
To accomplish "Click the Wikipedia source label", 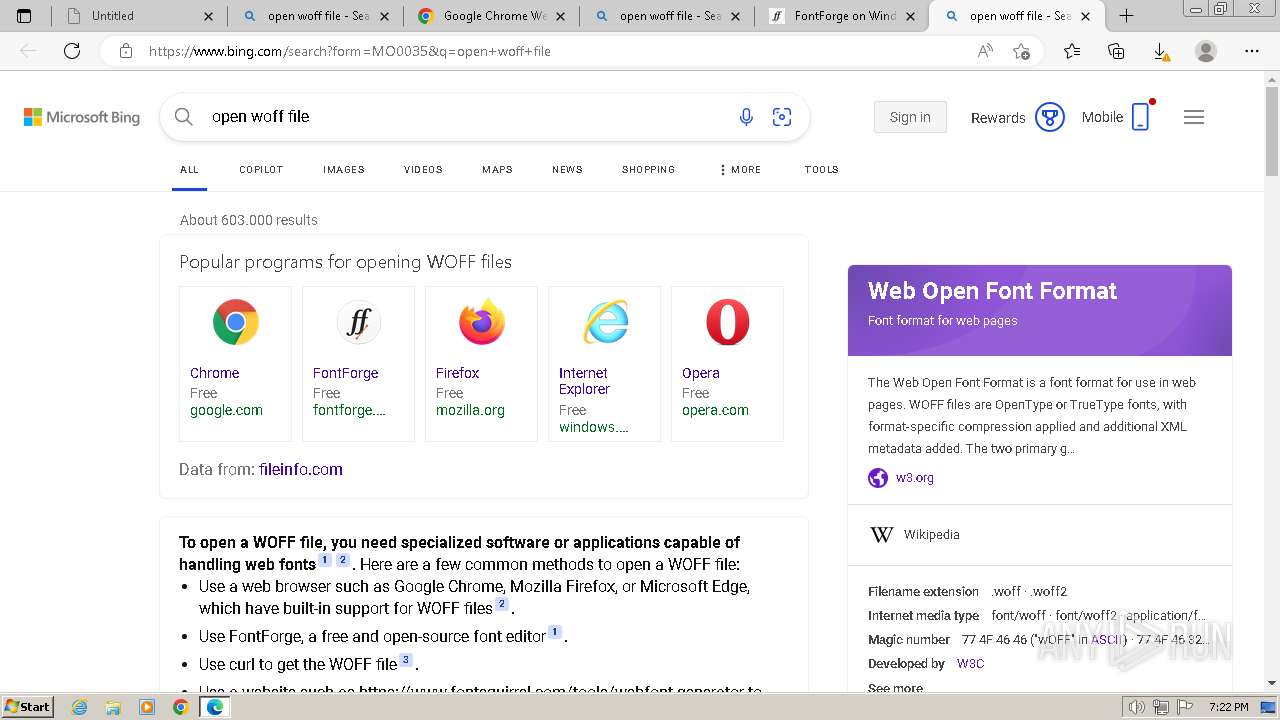I will [x=931, y=535].
